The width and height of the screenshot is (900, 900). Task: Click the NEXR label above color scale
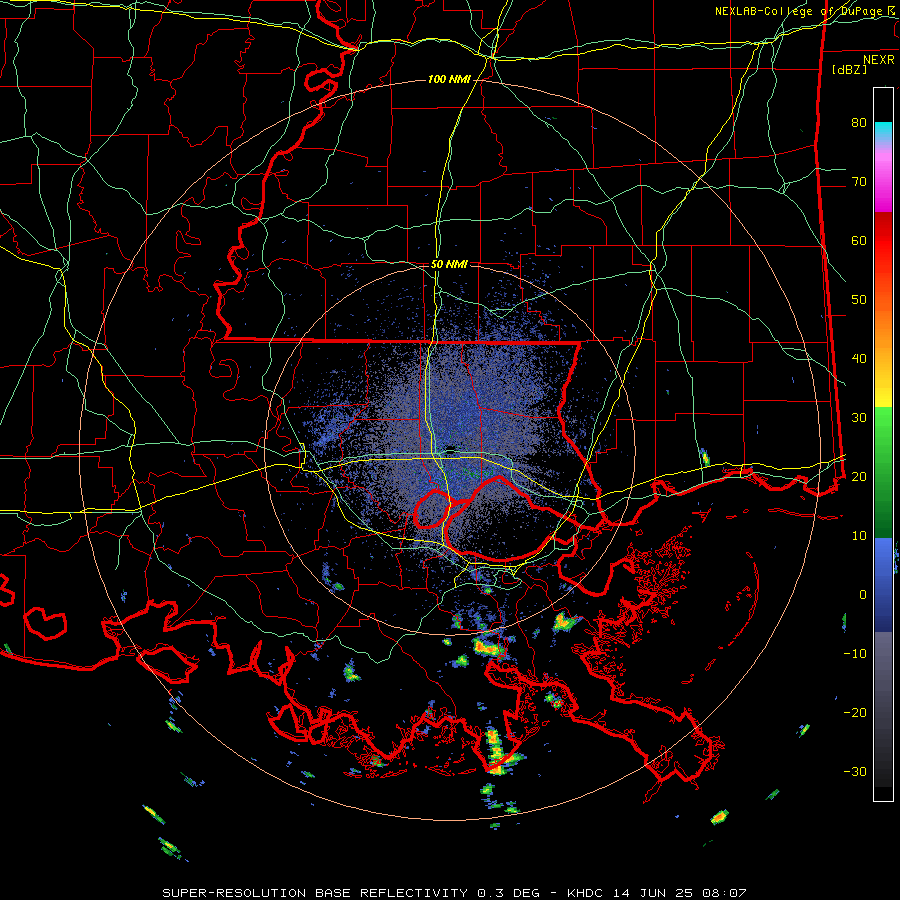pos(879,60)
